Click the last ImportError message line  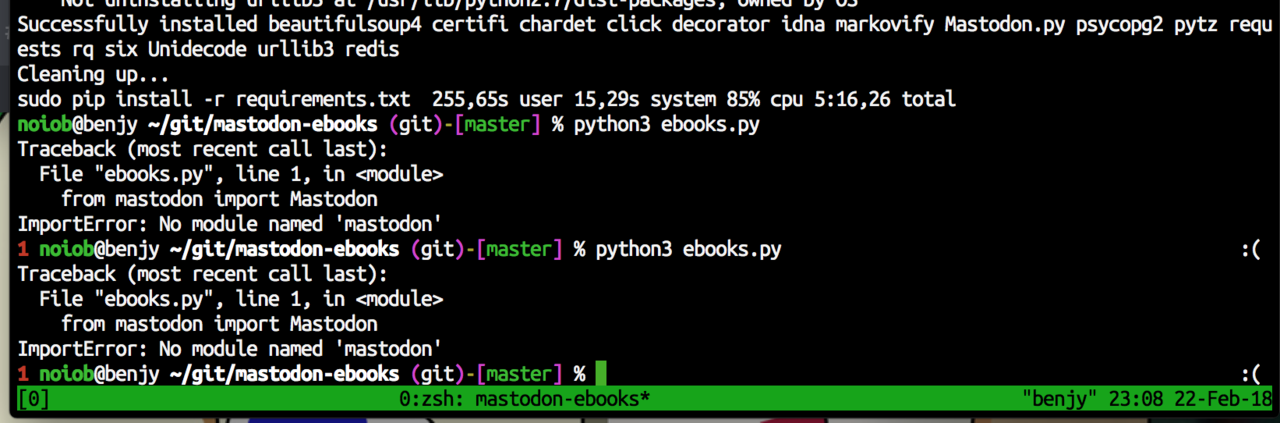coord(230,349)
